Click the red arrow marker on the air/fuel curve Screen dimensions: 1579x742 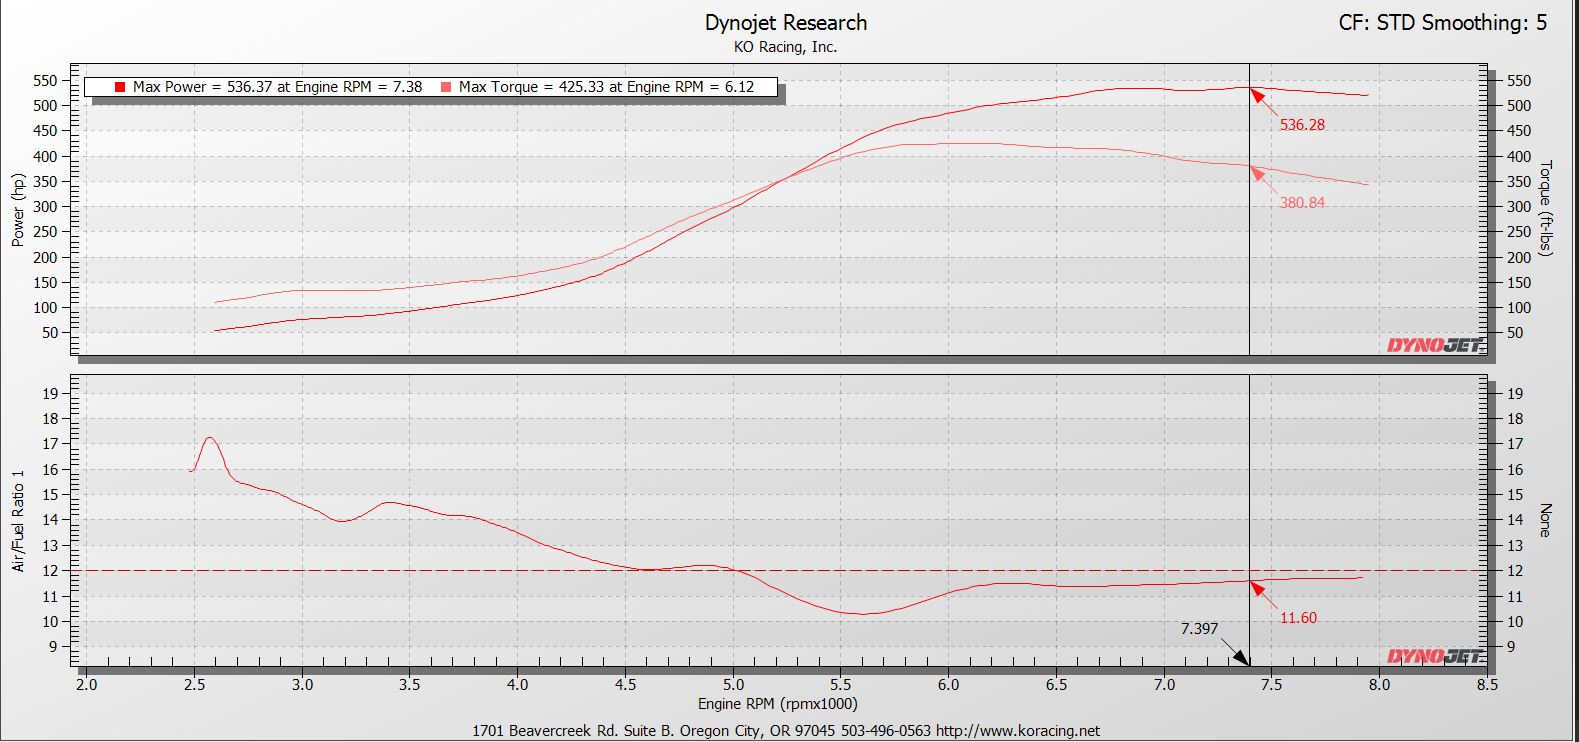coord(1262,595)
